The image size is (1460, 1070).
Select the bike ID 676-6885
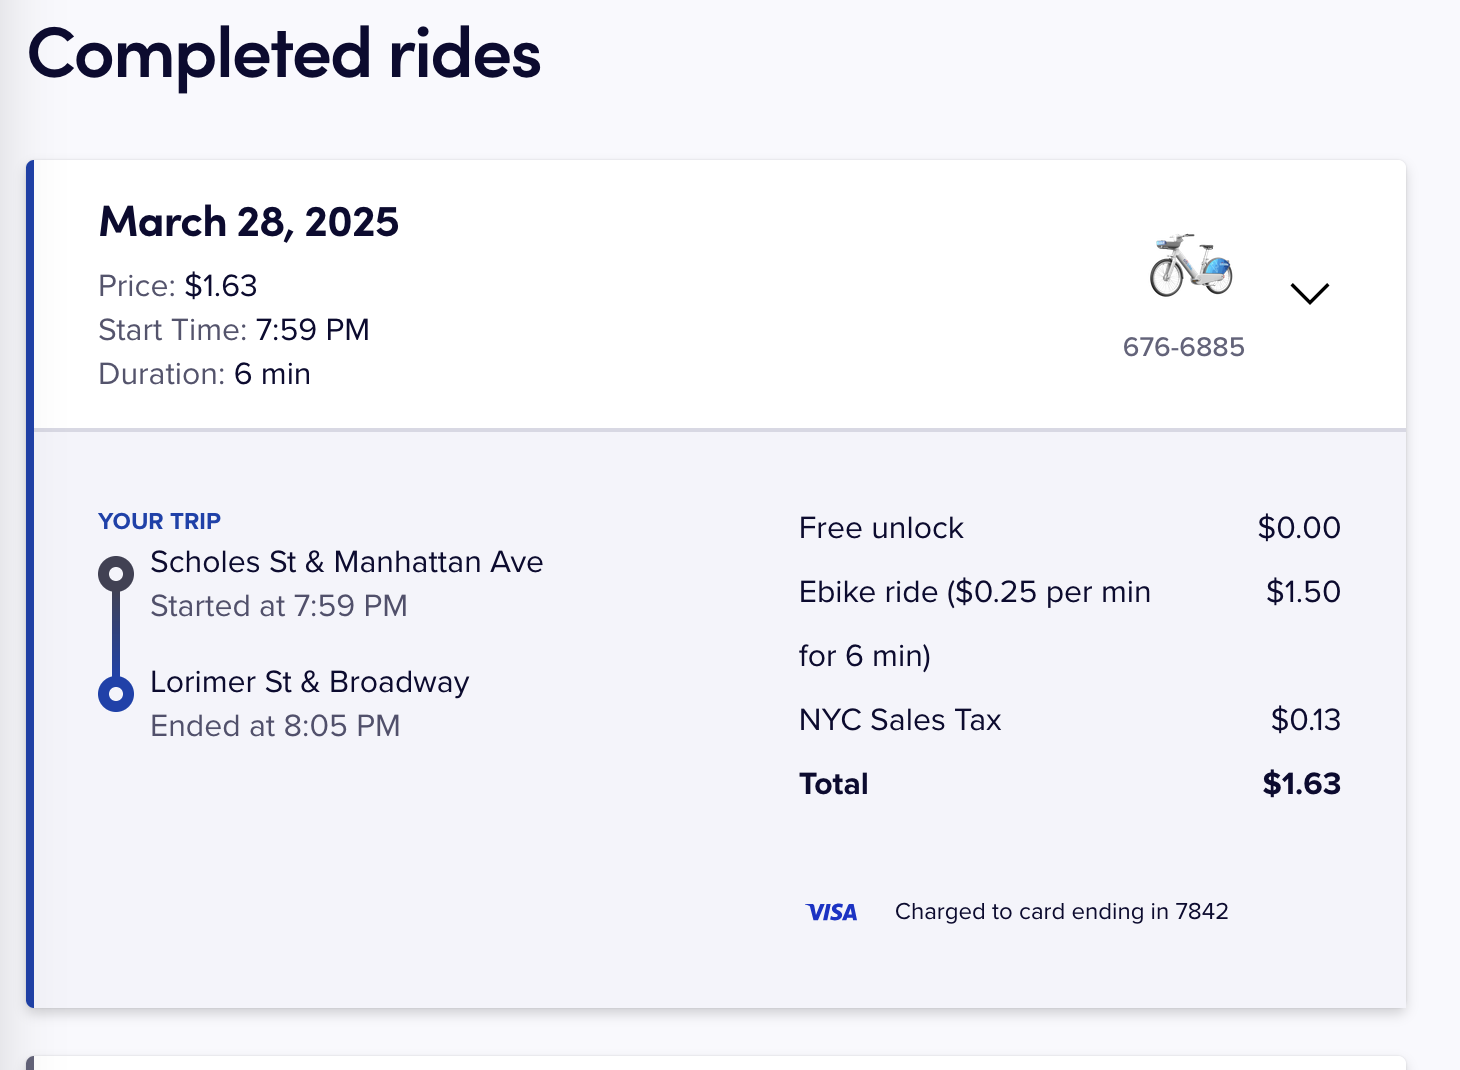(x=1183, y=347)
